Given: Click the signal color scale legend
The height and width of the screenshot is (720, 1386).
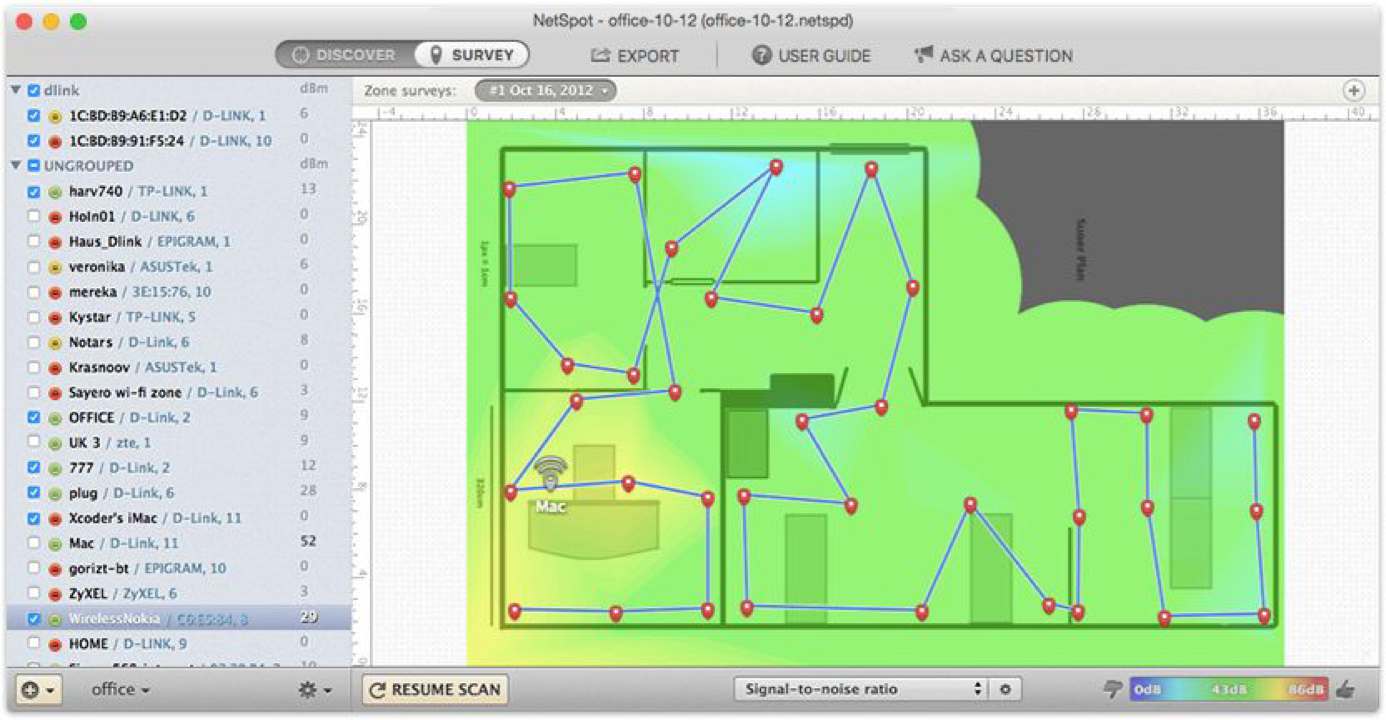Looking at the screenshot, I should click(x=1229, y=689).
